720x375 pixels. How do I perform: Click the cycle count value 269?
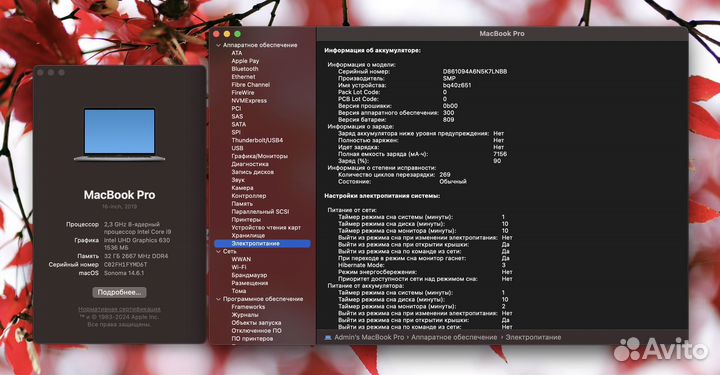(x=444, y=175)
